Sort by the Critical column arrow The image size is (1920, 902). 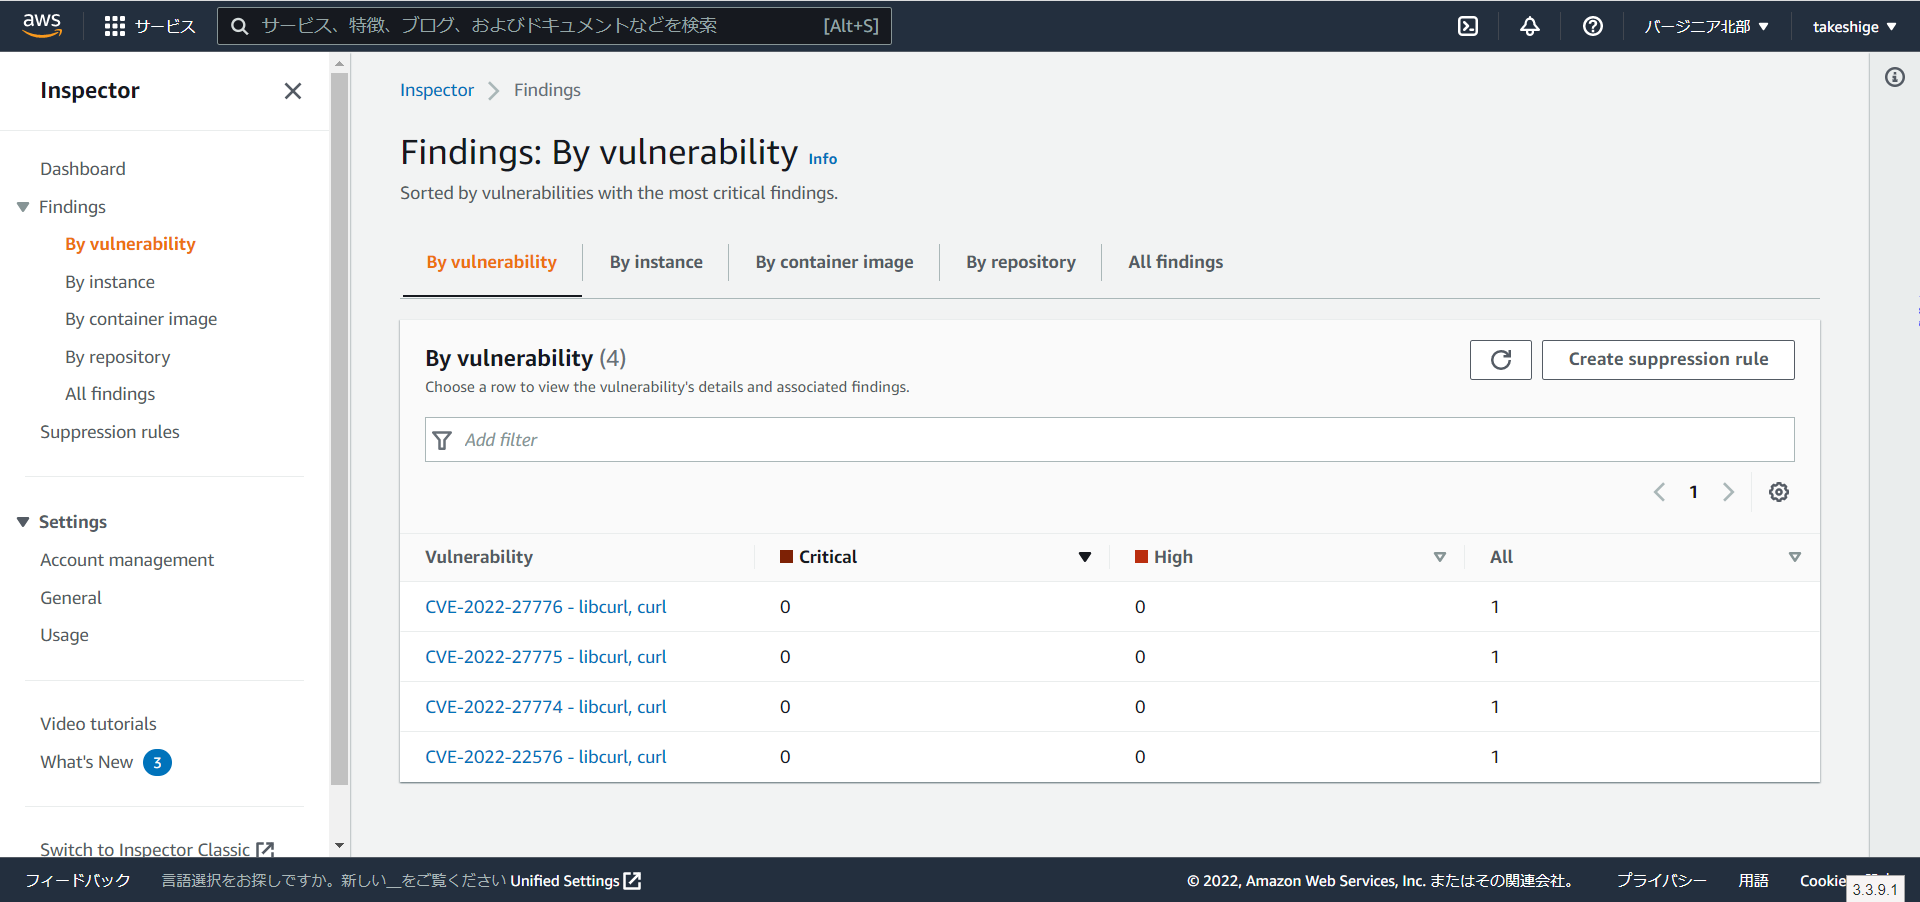coord(1085,557)
